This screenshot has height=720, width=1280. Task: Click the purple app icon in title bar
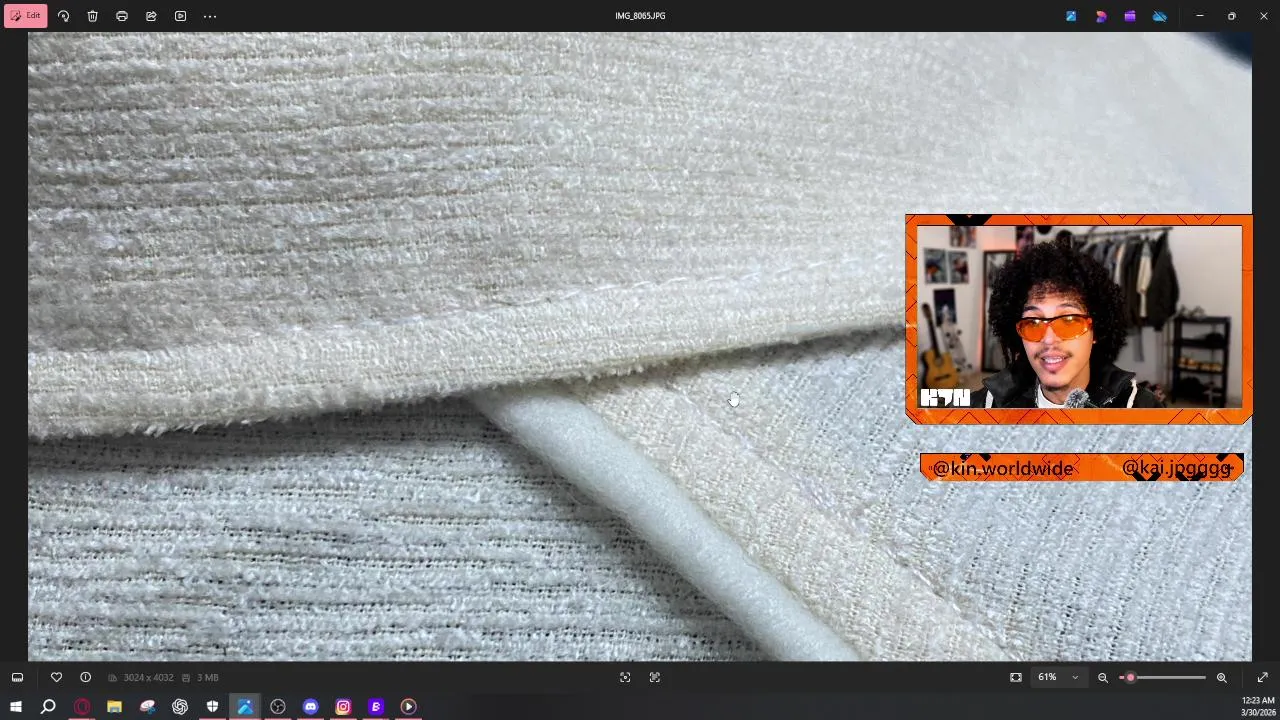1130,16
